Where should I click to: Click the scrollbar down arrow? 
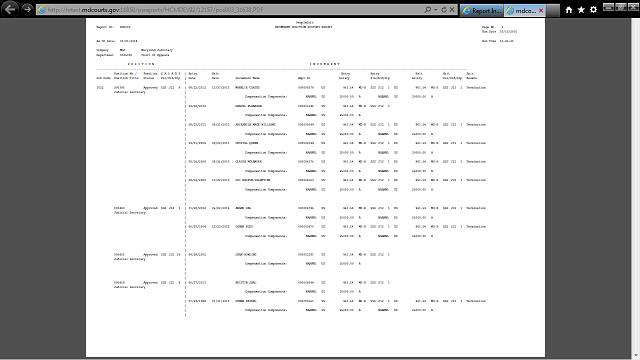(636, 356)
